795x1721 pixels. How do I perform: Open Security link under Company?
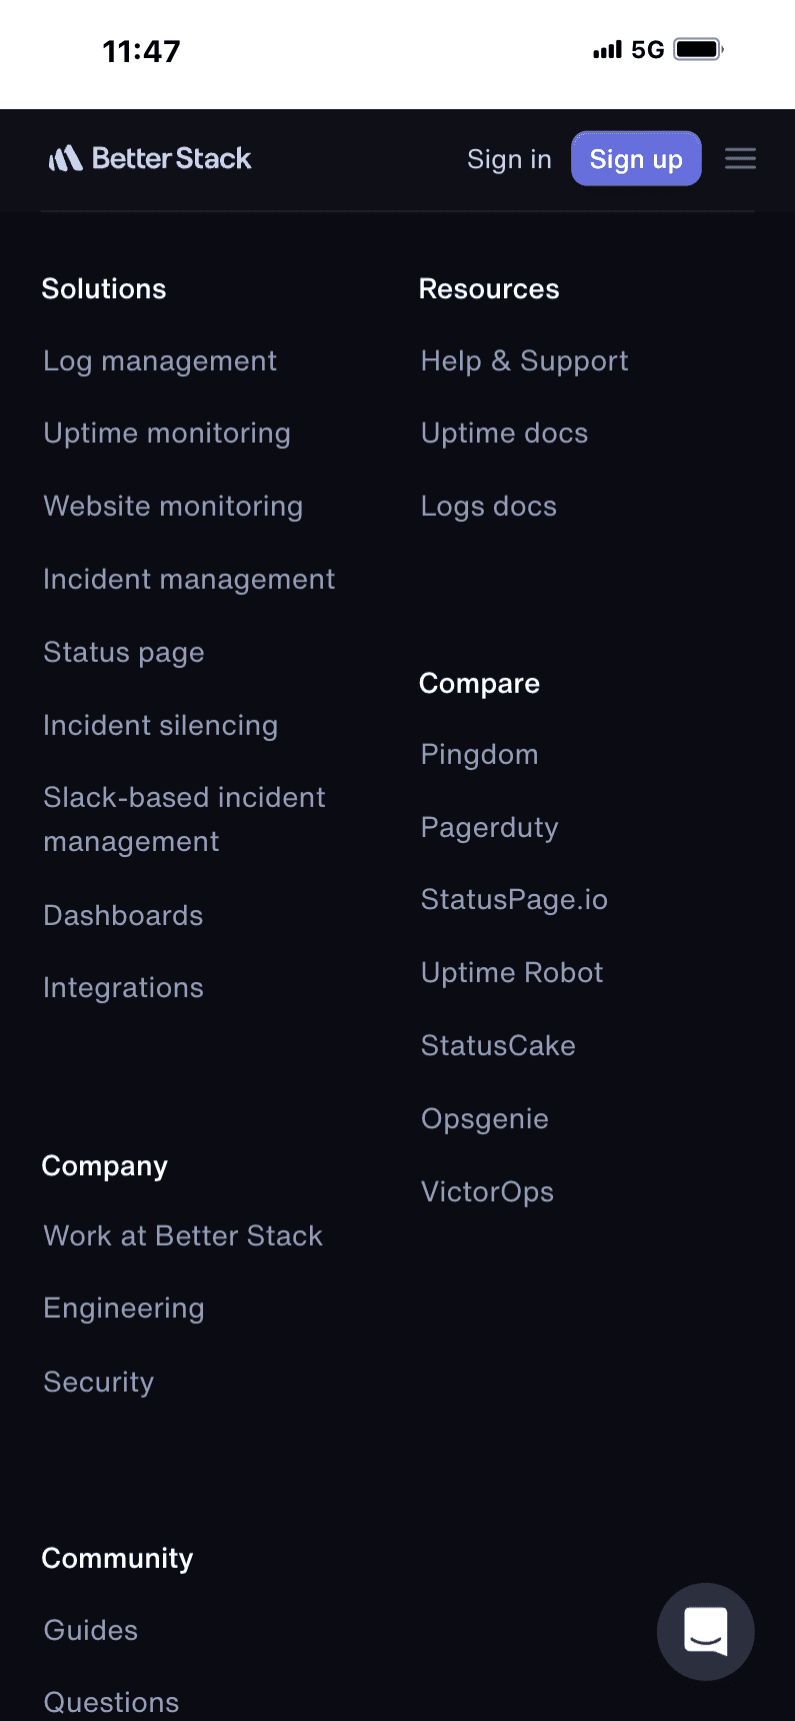98,1382
